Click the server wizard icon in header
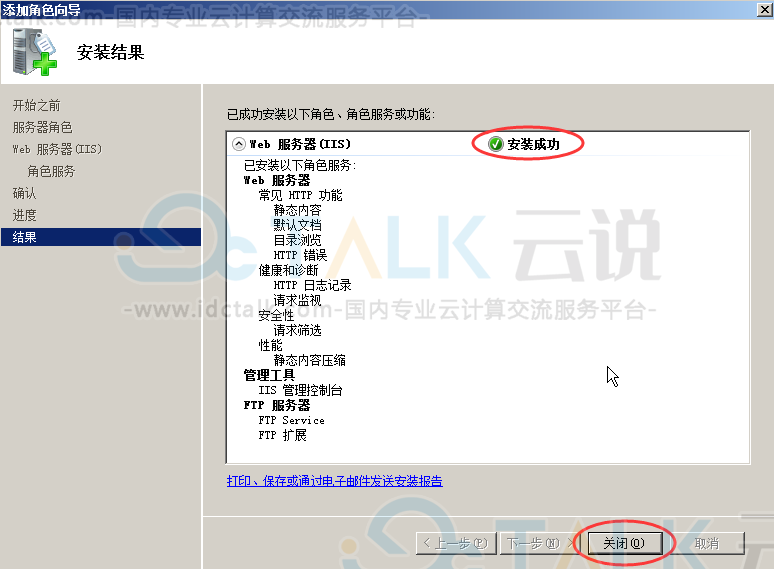The width and height of the screenshot is (774, 569). click(x=35, y=52)
